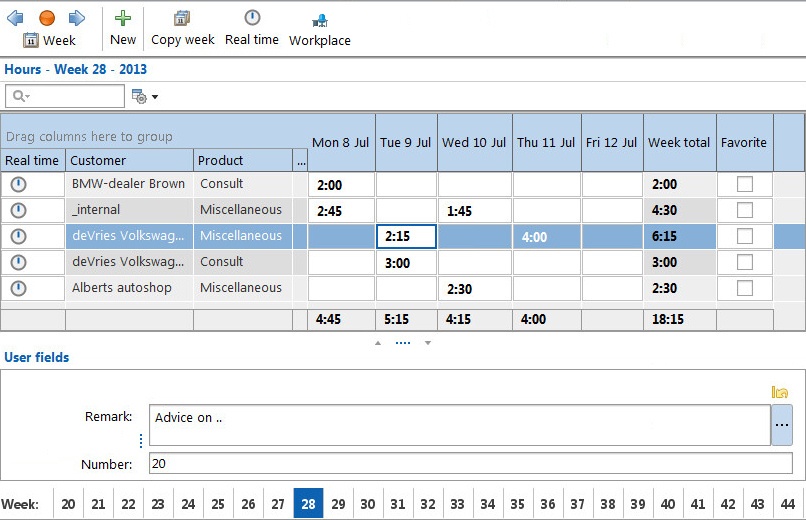Click the Copy week icon
806x520 pixels.
pyautogui.click(x=181, y=18)
